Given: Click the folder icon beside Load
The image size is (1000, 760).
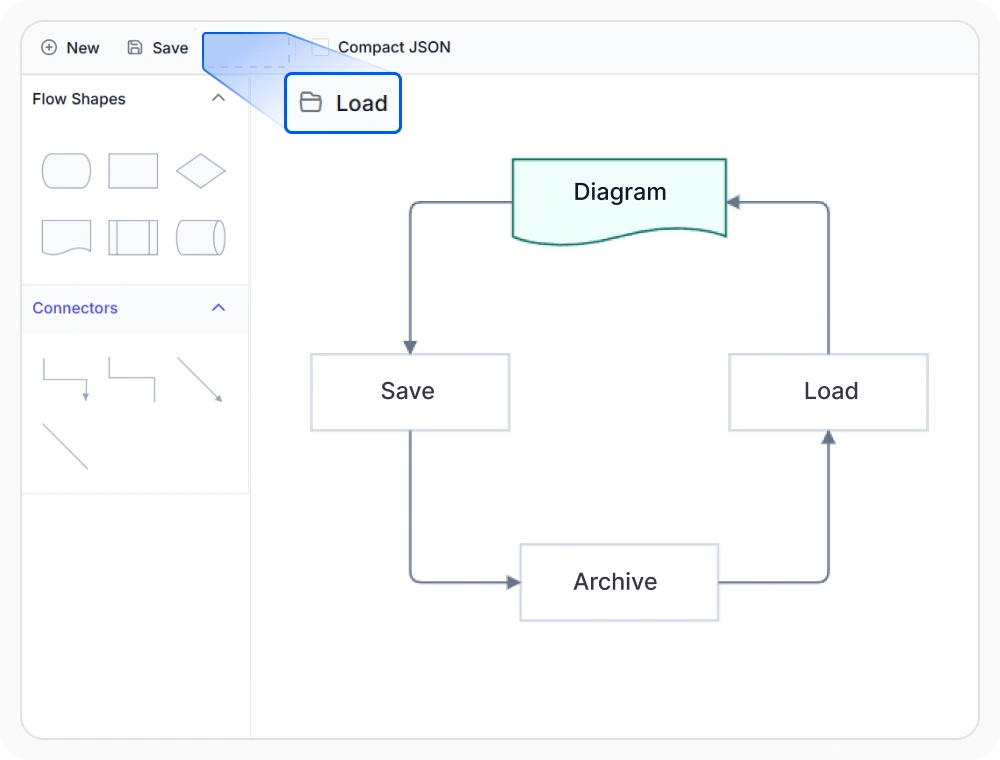Looking at the screenshot, I should tap(311, 102).
